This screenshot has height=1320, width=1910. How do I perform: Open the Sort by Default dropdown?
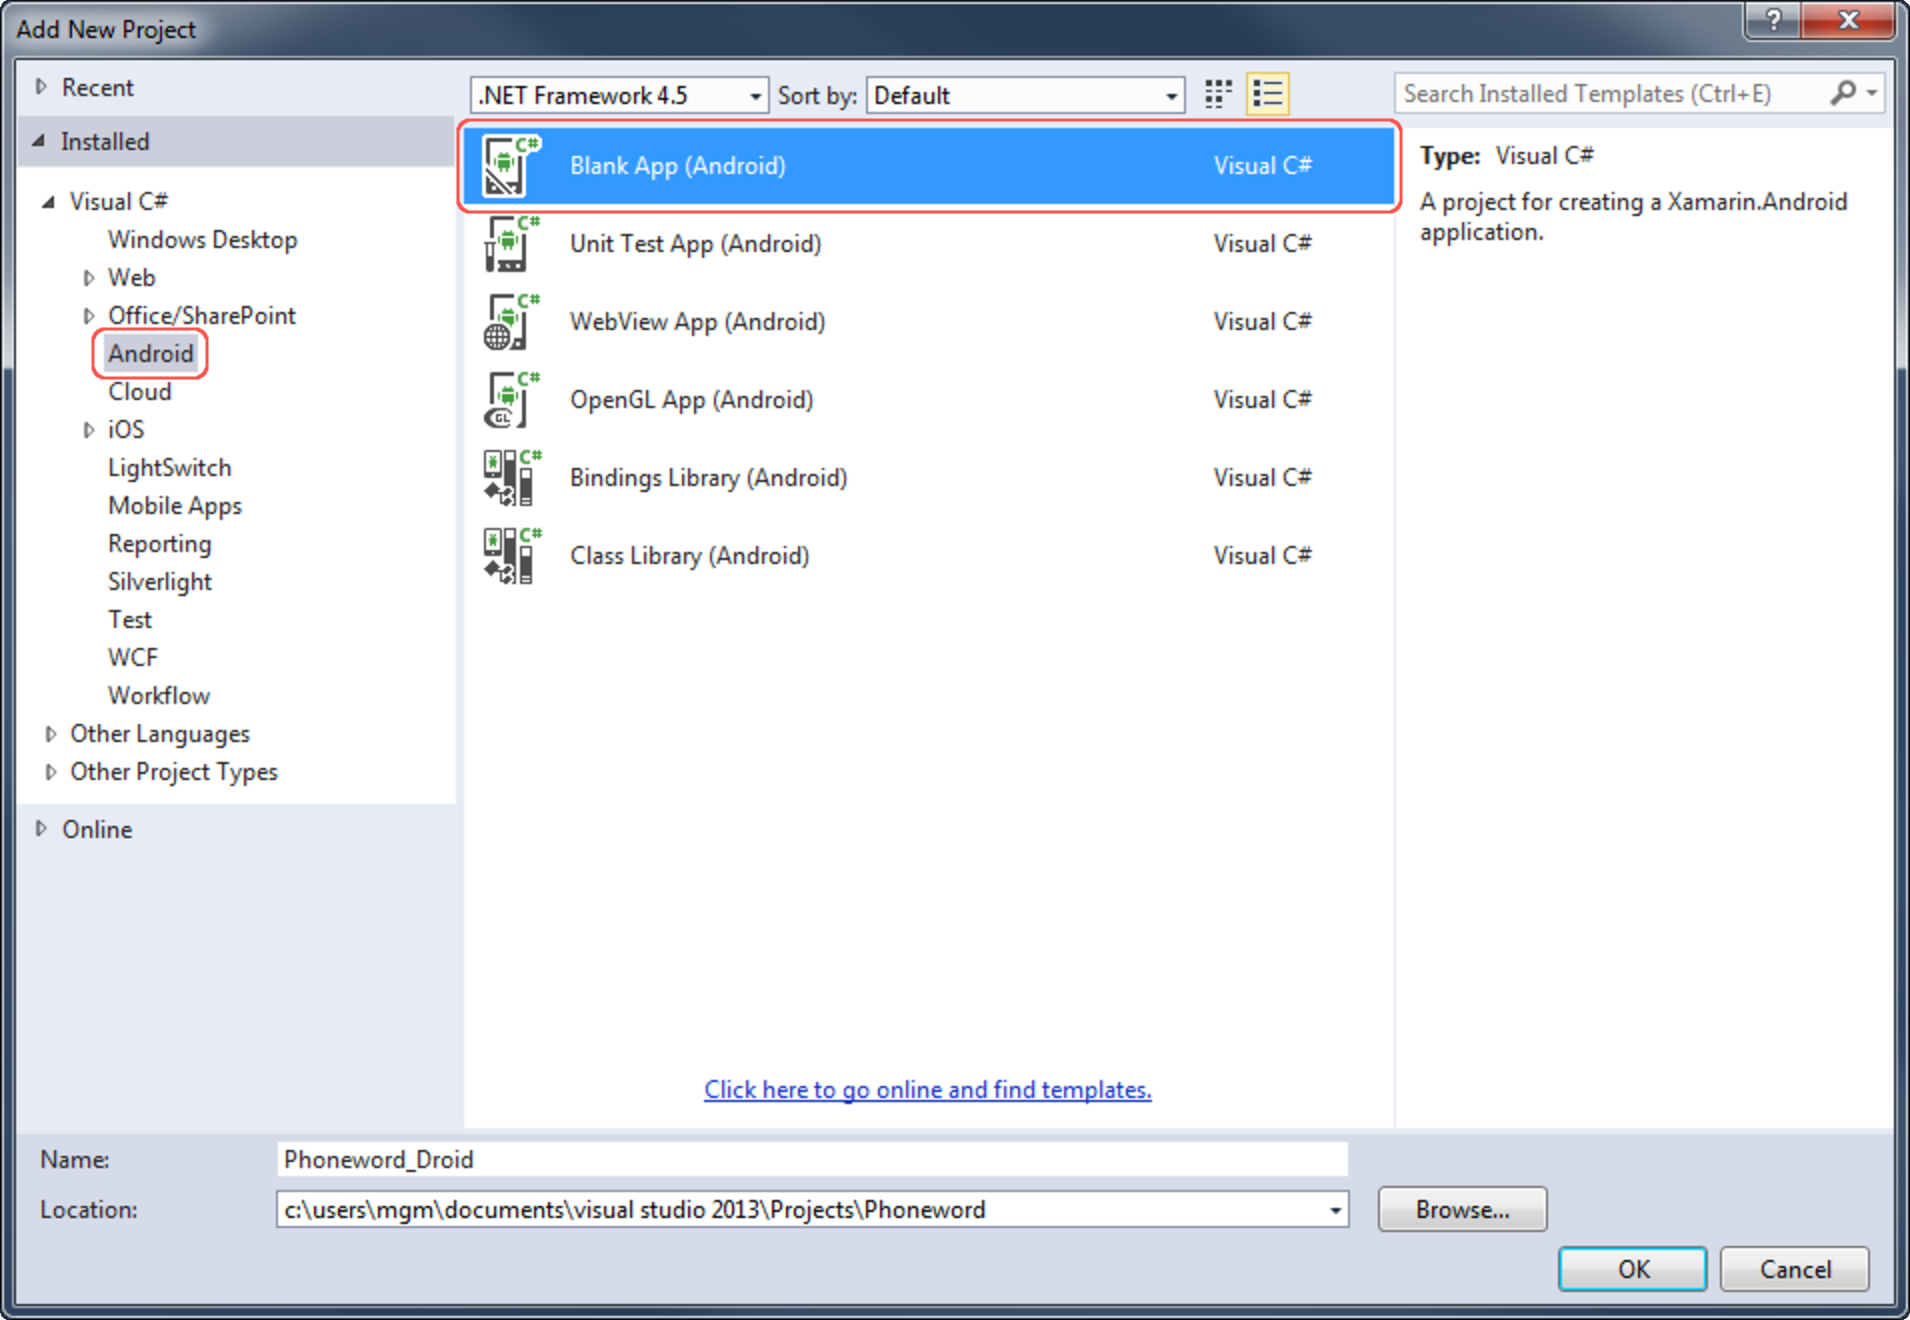1170,96
